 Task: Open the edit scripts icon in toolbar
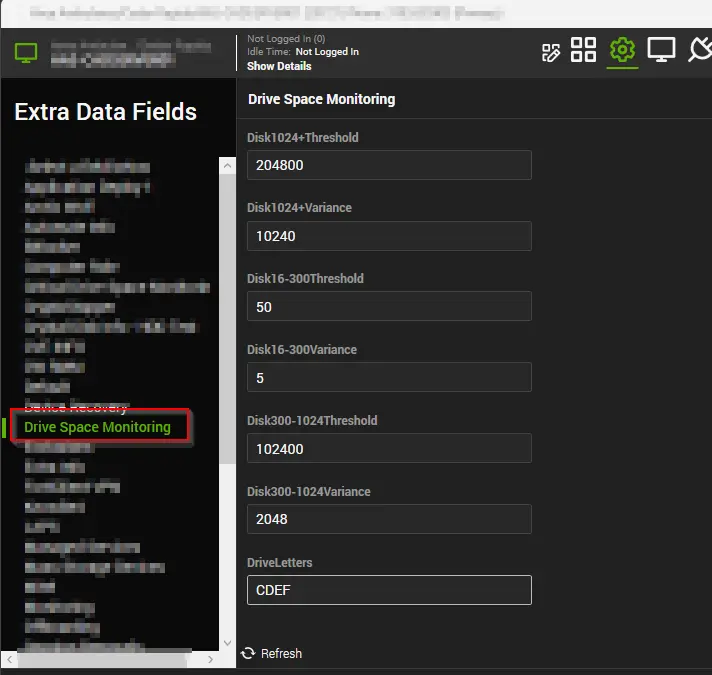pos(551,53)
